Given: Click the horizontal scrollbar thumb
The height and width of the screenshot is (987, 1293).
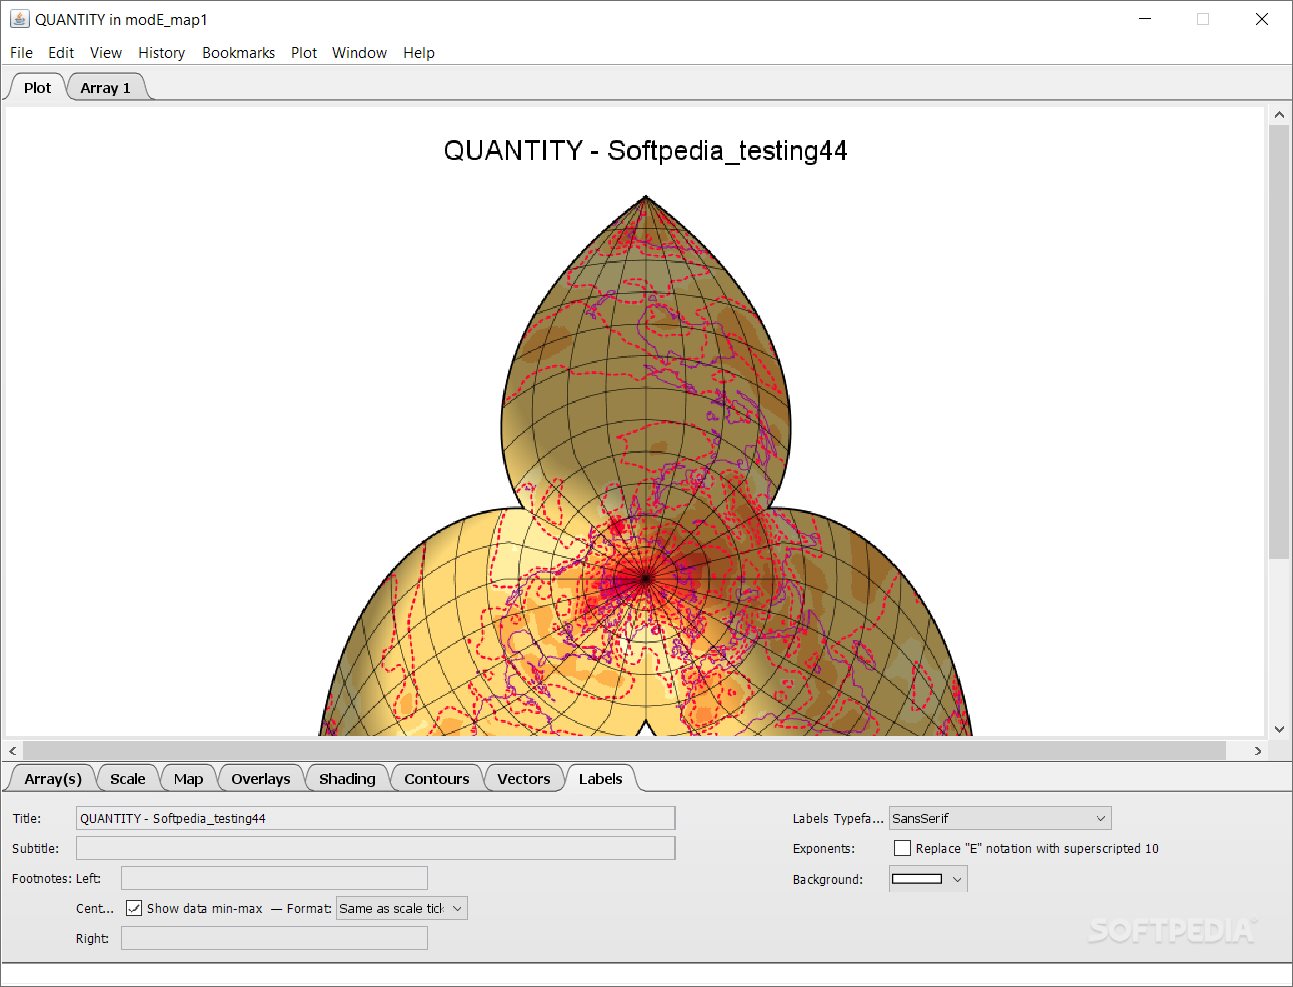Looking at the screenshot, I should click(x=625, y=750).
